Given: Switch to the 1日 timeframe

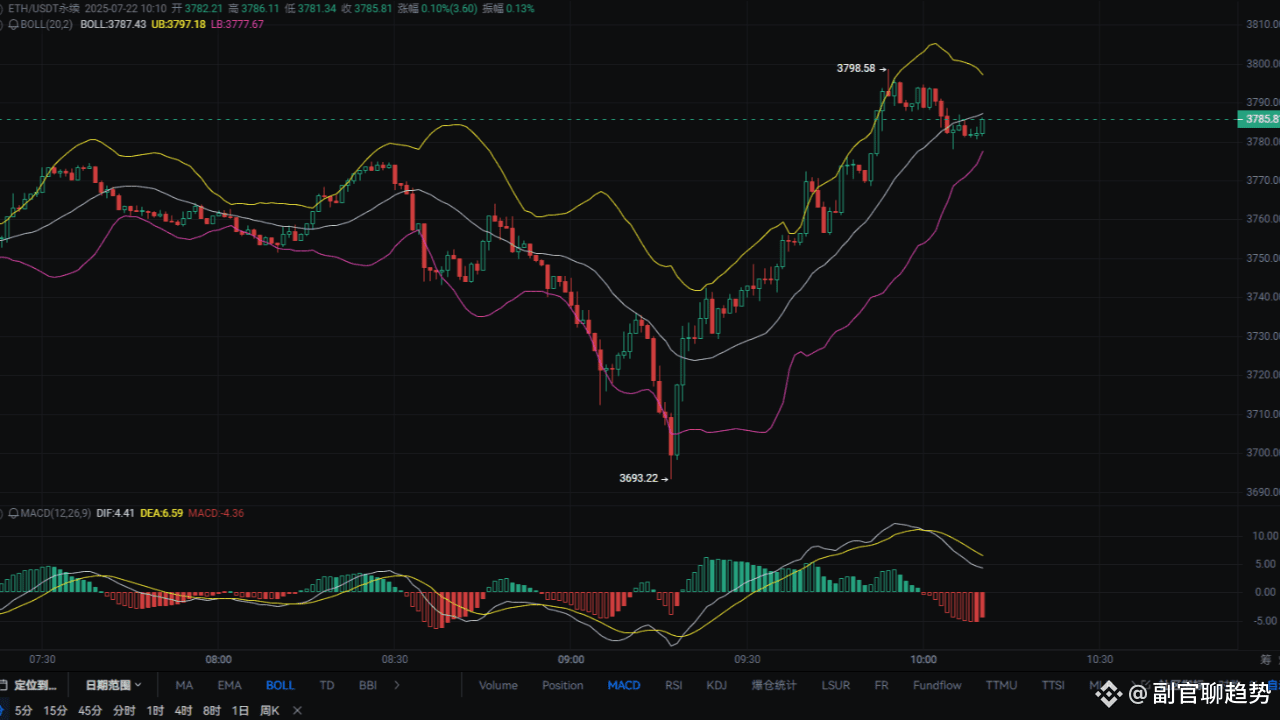Looking at the screenshot, I should click(x=240, y=710).
